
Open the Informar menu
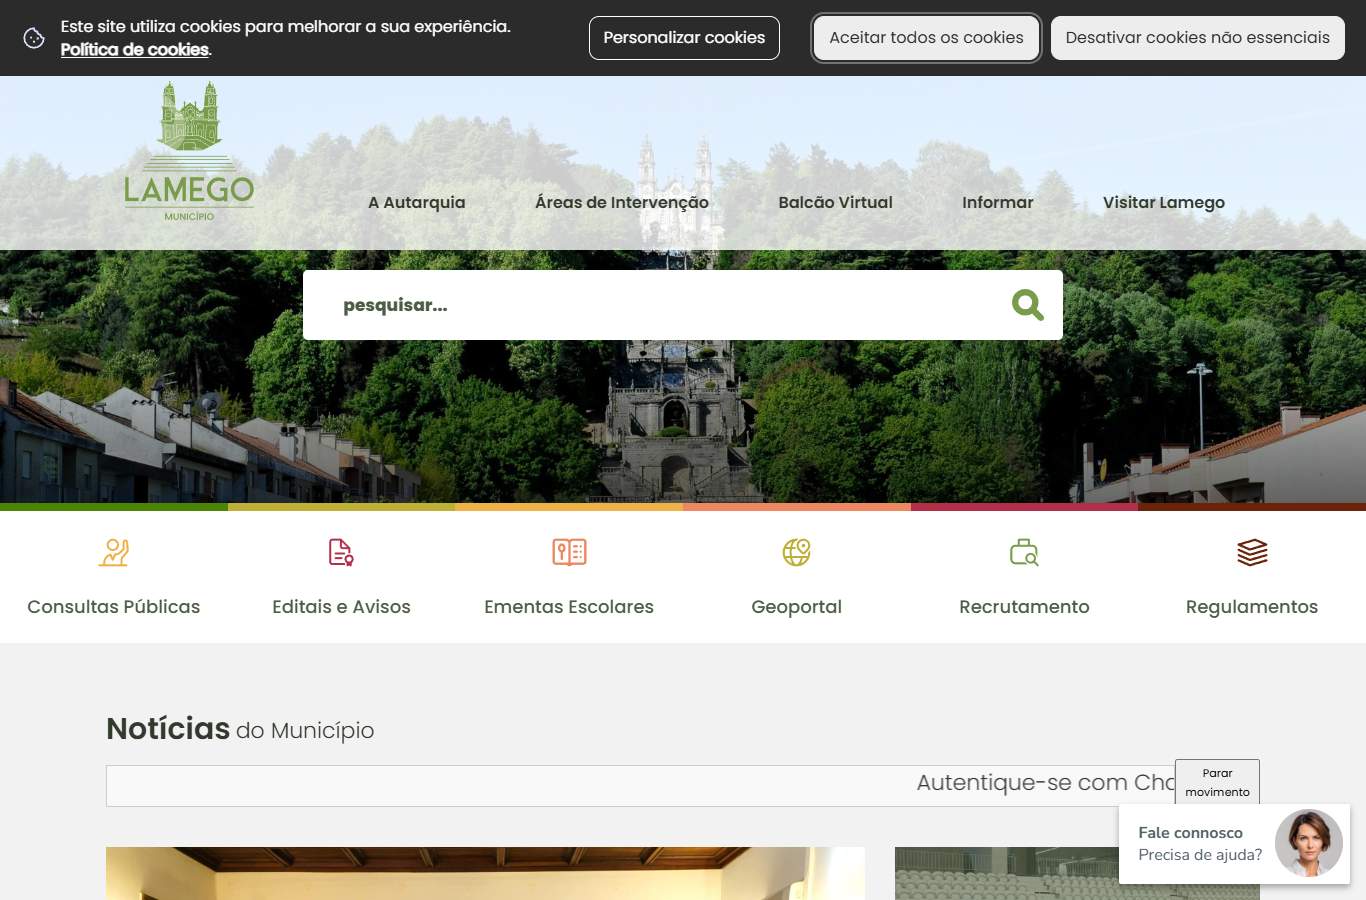tap(998, 202)
